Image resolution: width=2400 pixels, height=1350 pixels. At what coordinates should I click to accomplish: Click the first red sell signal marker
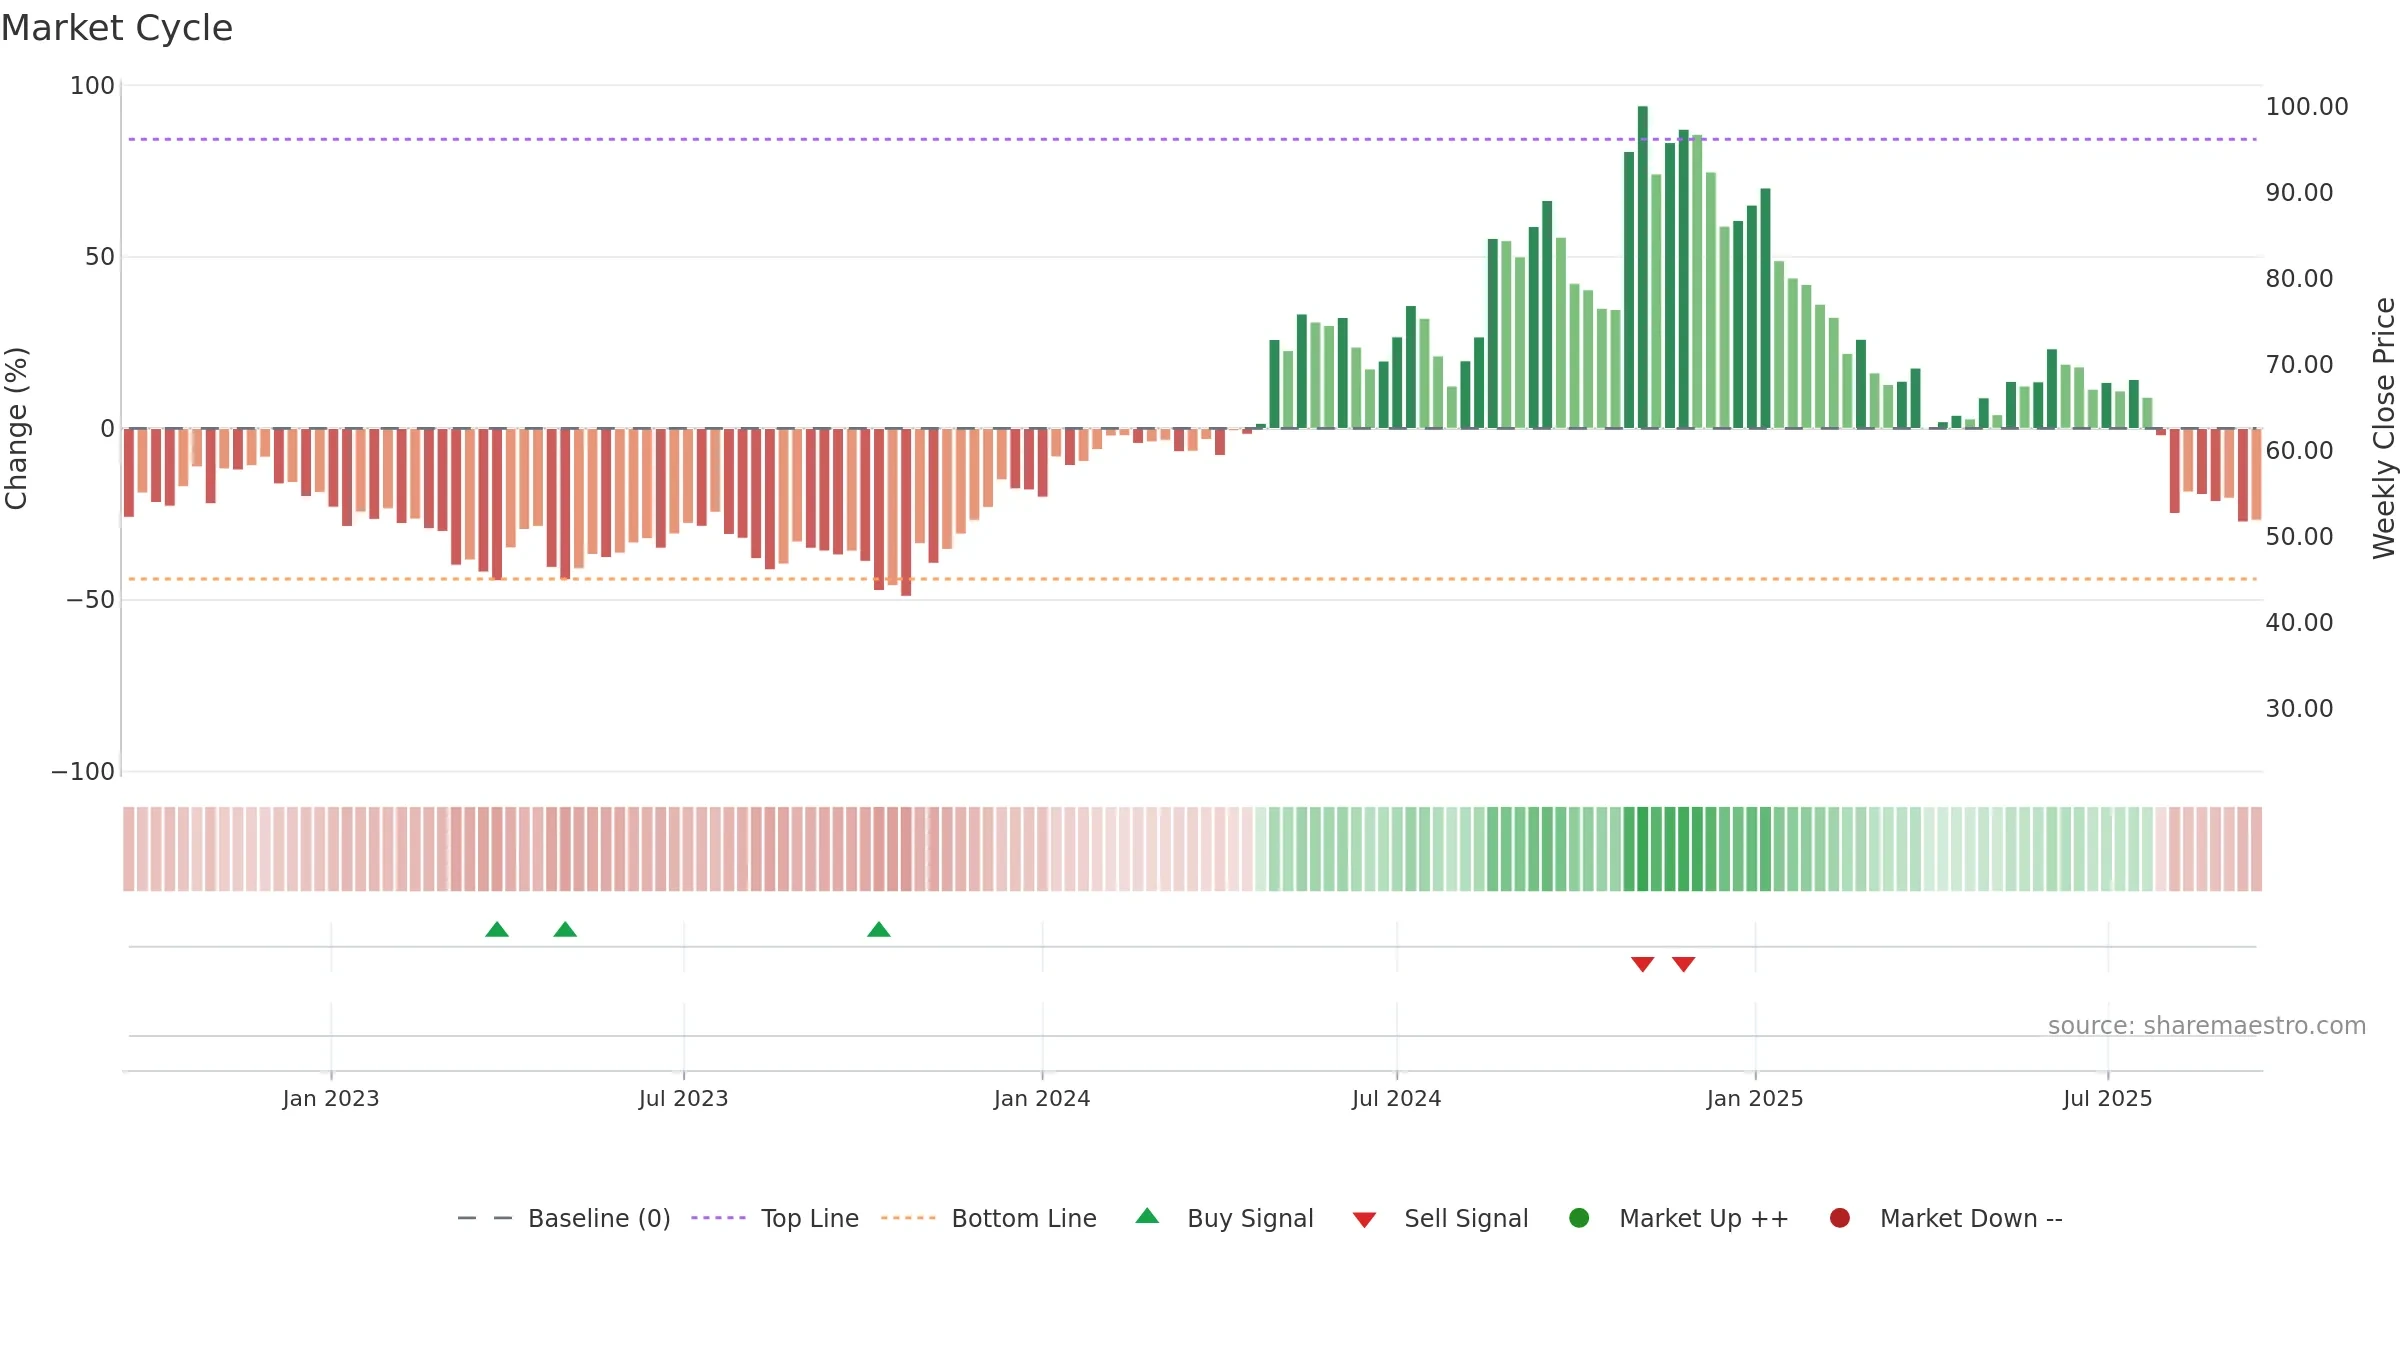pyautogui.click(x=1643, y=964)
